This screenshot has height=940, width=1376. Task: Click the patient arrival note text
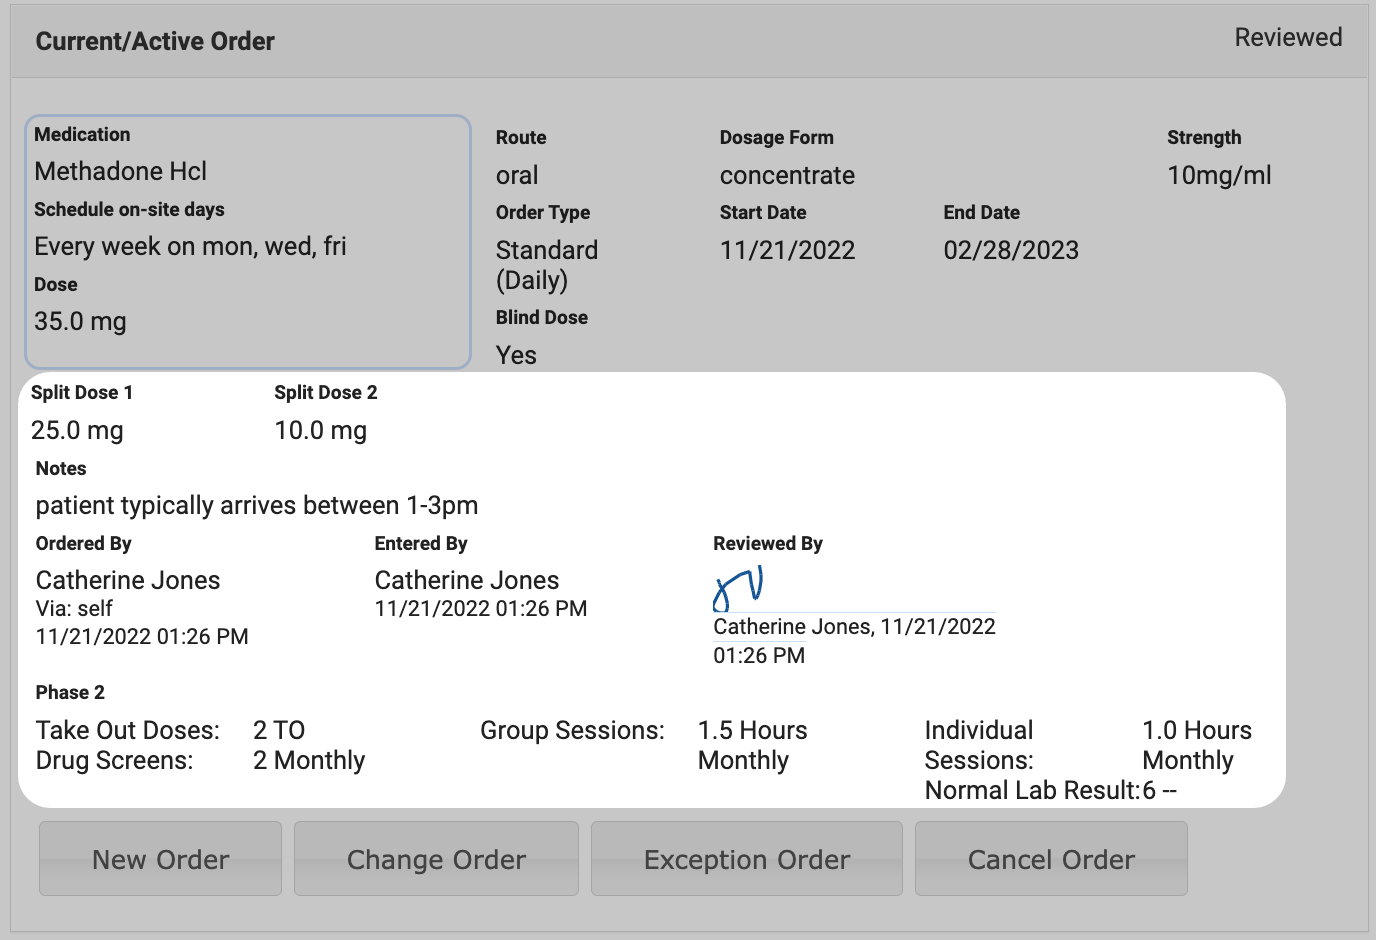[257, 506]
